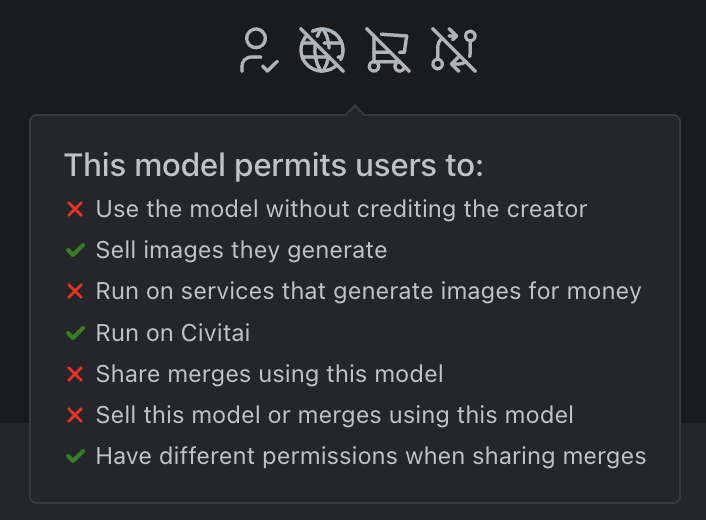Click the crossed-out merge branches icon
The height and width of the screenshot is (520, 706).
click(454, 50)
